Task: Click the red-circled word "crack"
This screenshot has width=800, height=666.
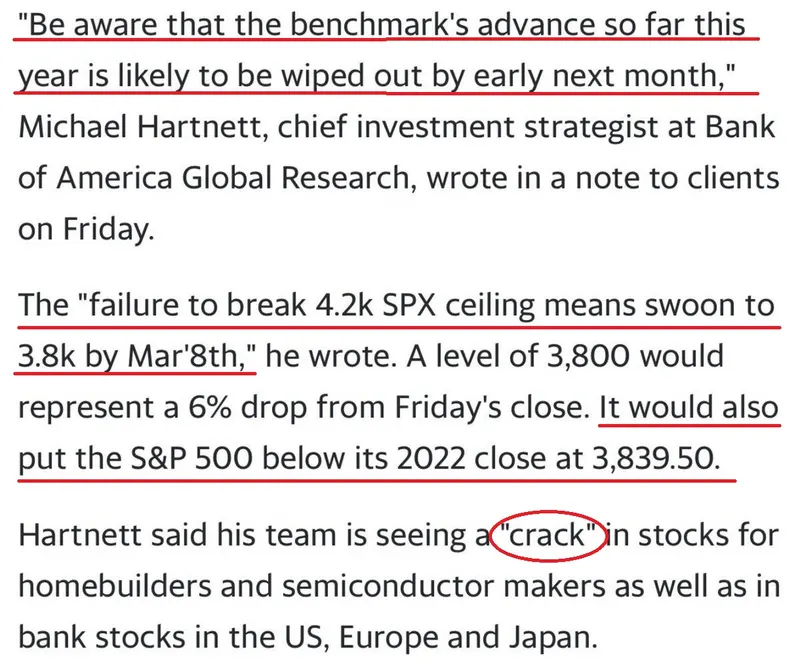Action: pyautogui.click(x=546, y=533)
